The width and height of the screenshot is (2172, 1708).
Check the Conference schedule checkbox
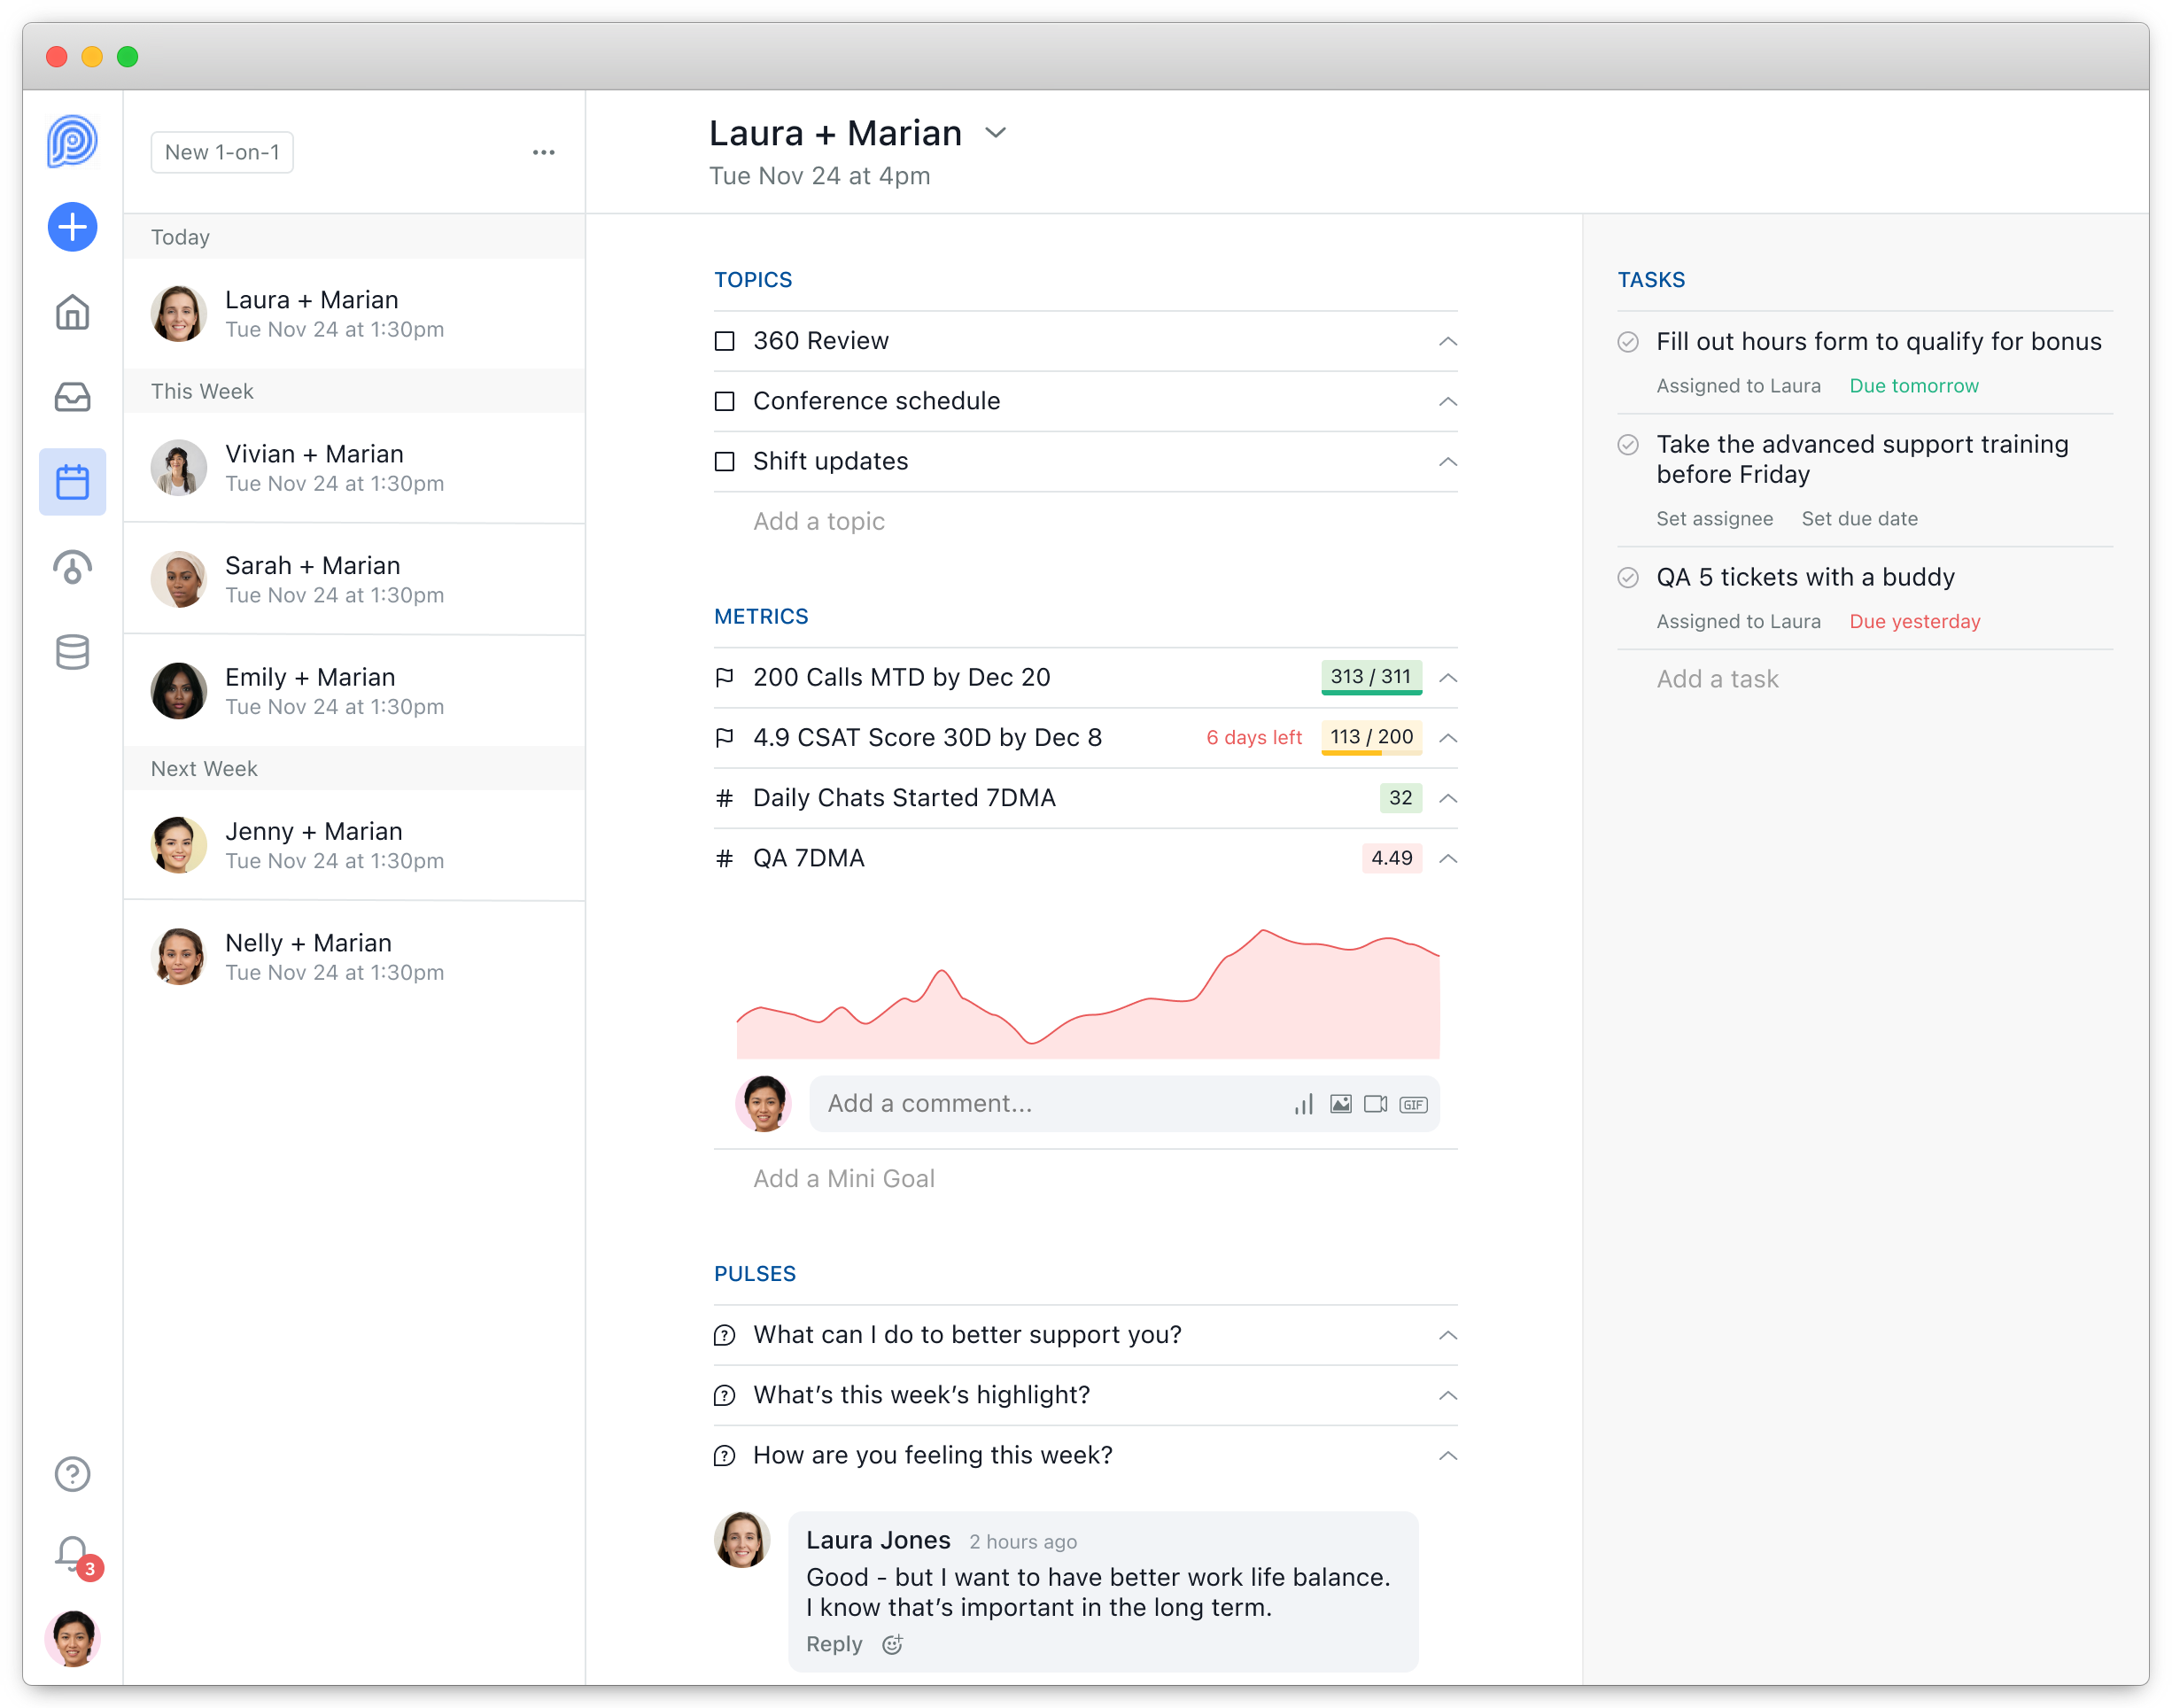[725, 401]
